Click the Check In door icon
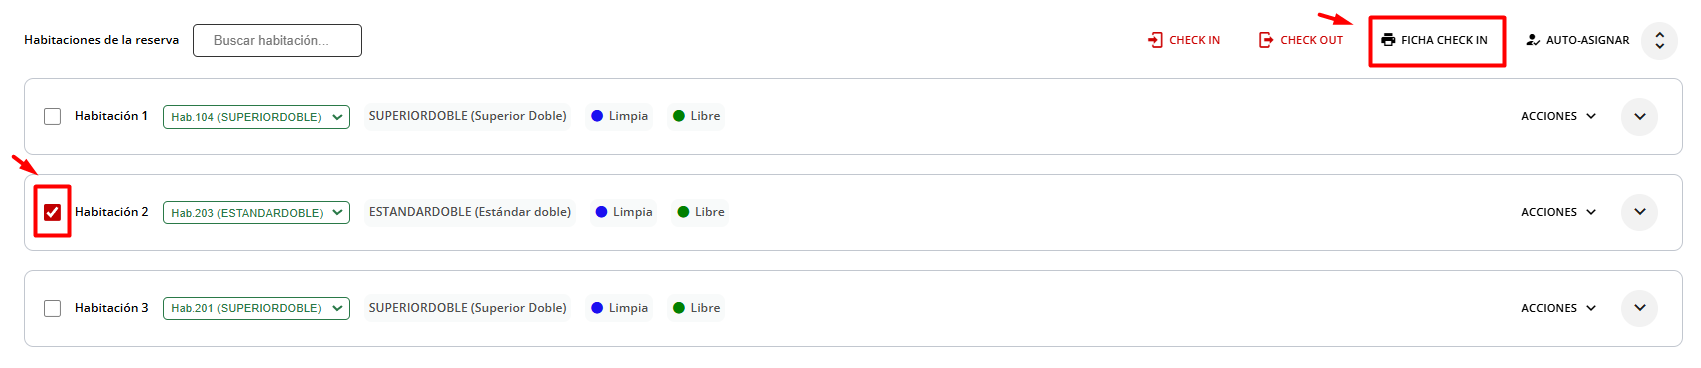The image size is (1701, 368). 1155,40
